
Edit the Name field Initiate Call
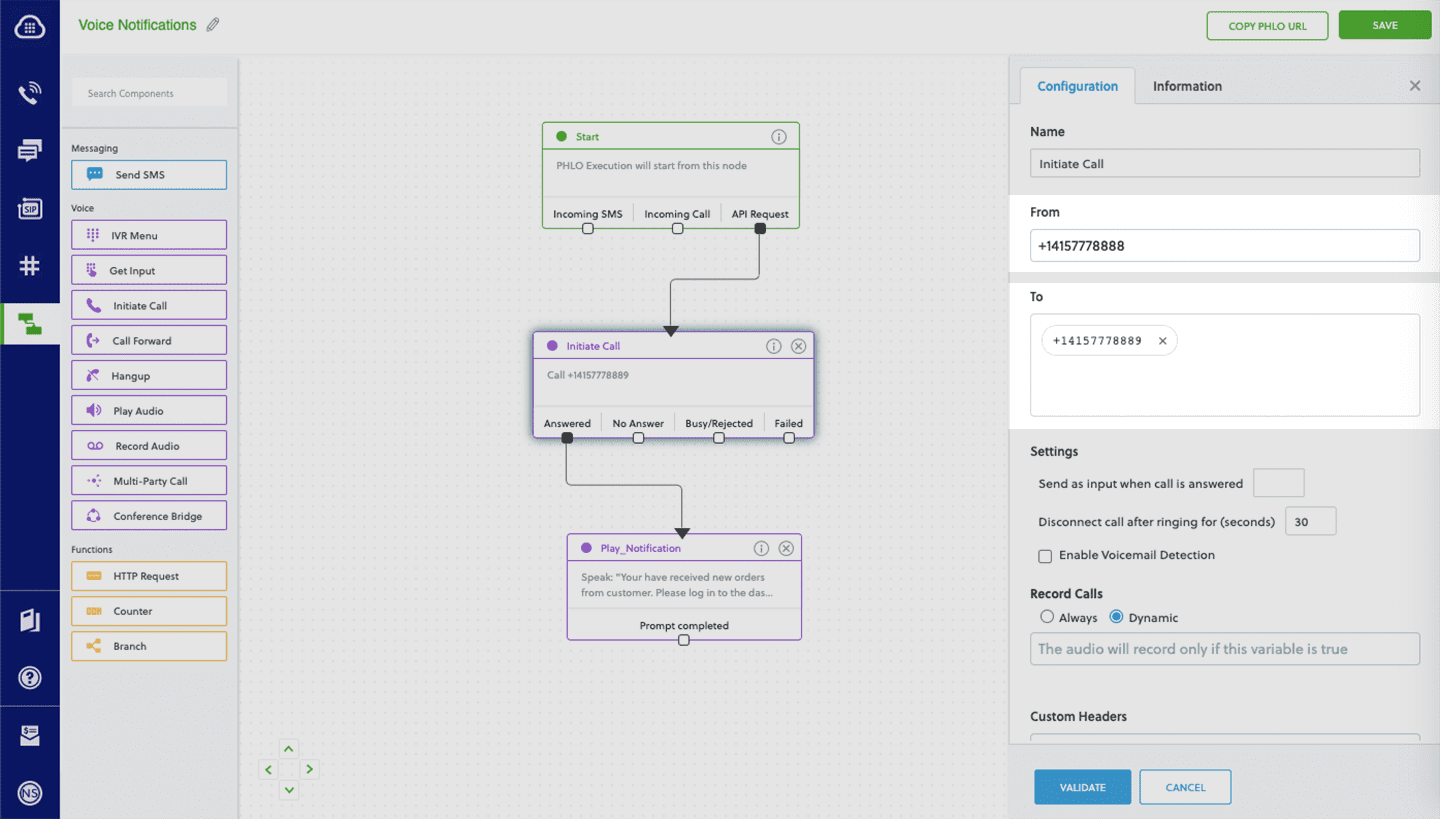coord(1225,163)
